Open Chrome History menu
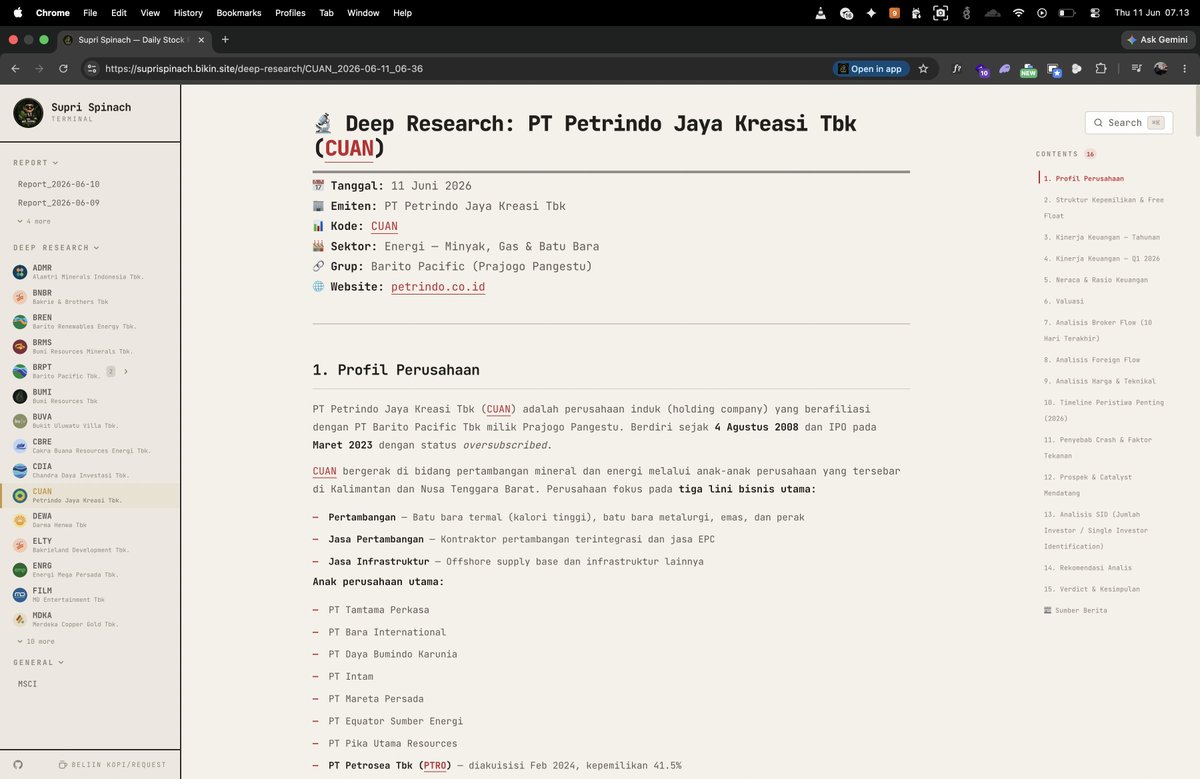Viewport: 1200px width, 779px height. click(188, 13)
